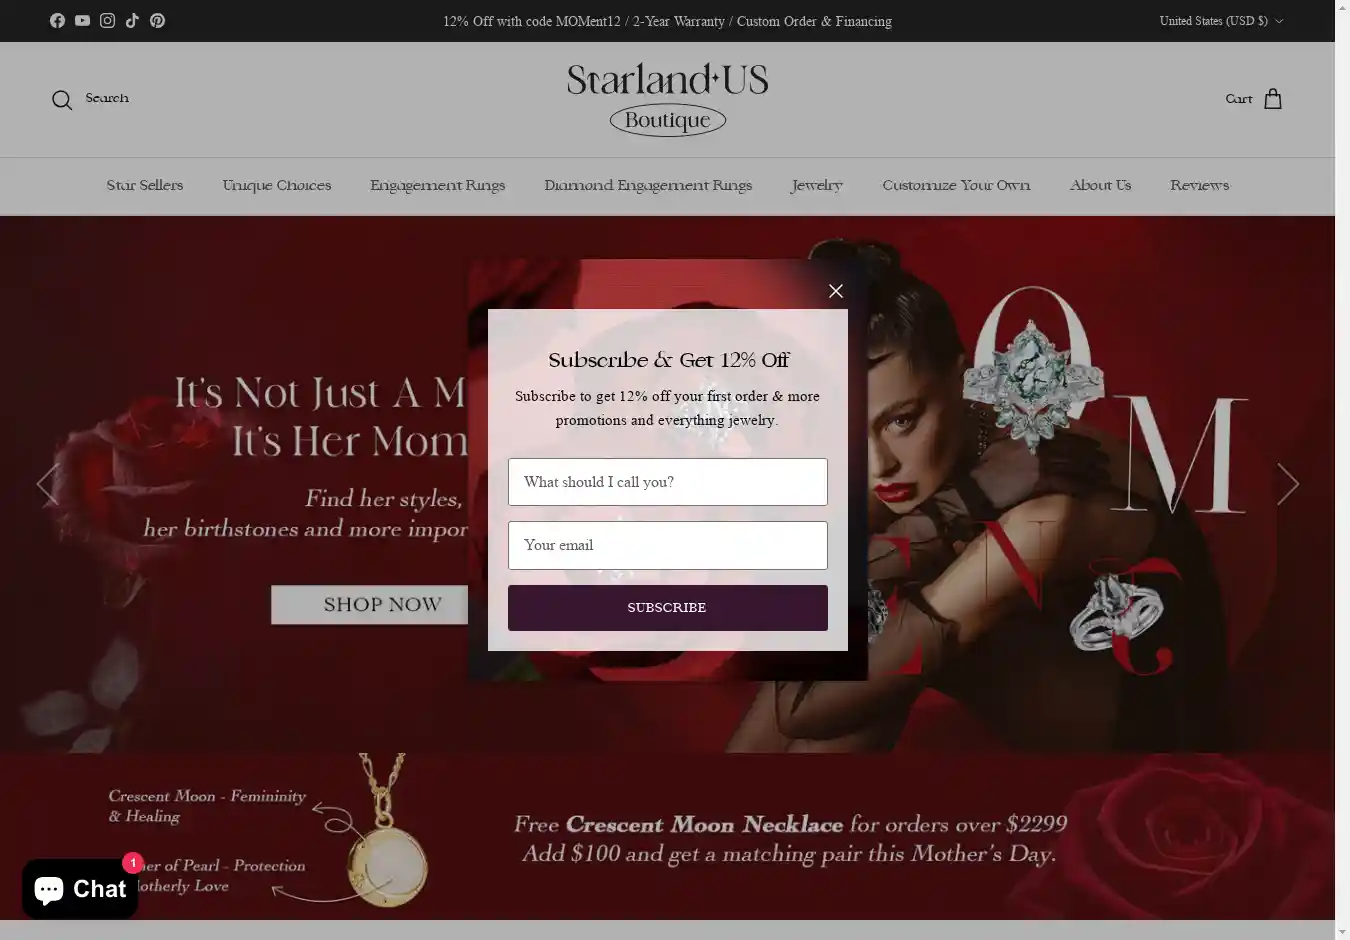The height and width of the screenshot is (940, 1350).
Task: Open the Instagram social icon
Action: click(x=107, y=21)
